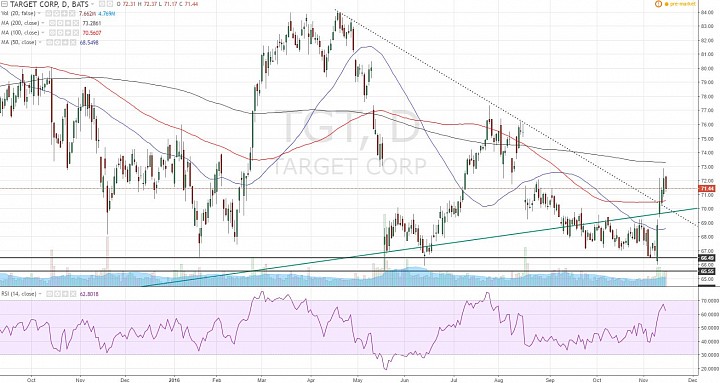Screen dimensions: 720x383
Task: Click third legend icon in Vol row
Action: click(x=64, y=13)
